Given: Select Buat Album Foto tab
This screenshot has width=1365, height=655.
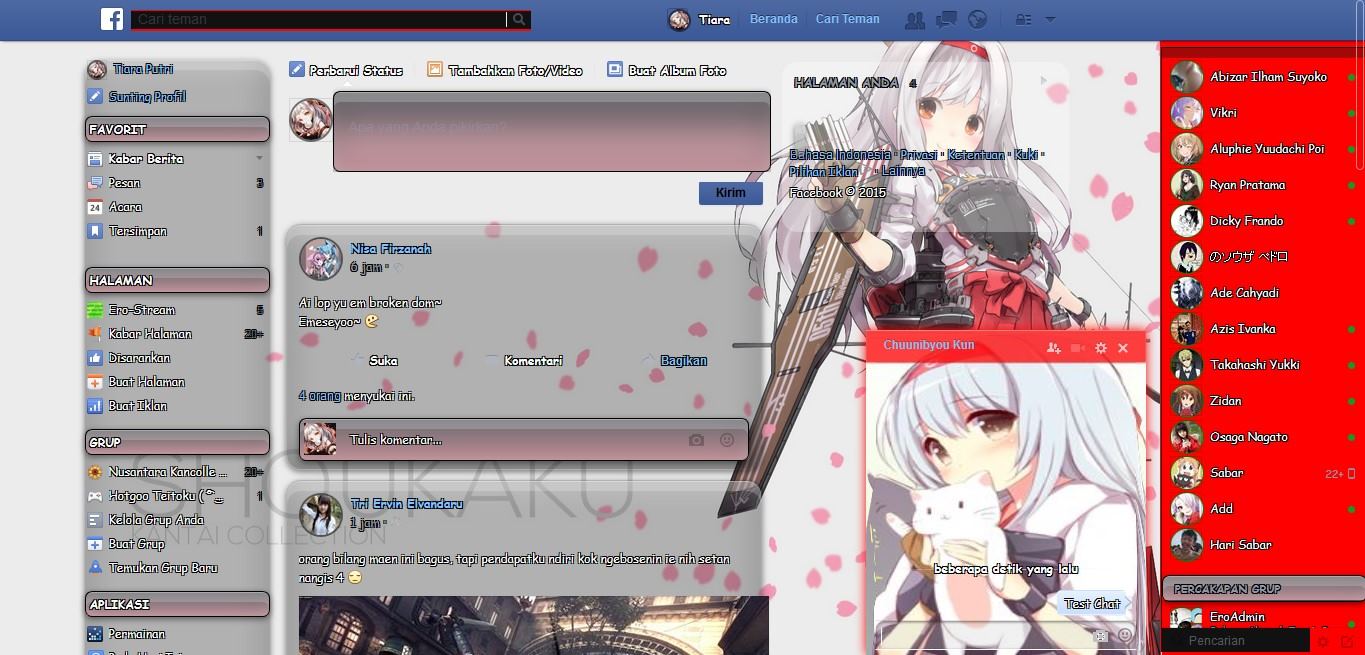Looking at the screenshot, I should 667,70.
